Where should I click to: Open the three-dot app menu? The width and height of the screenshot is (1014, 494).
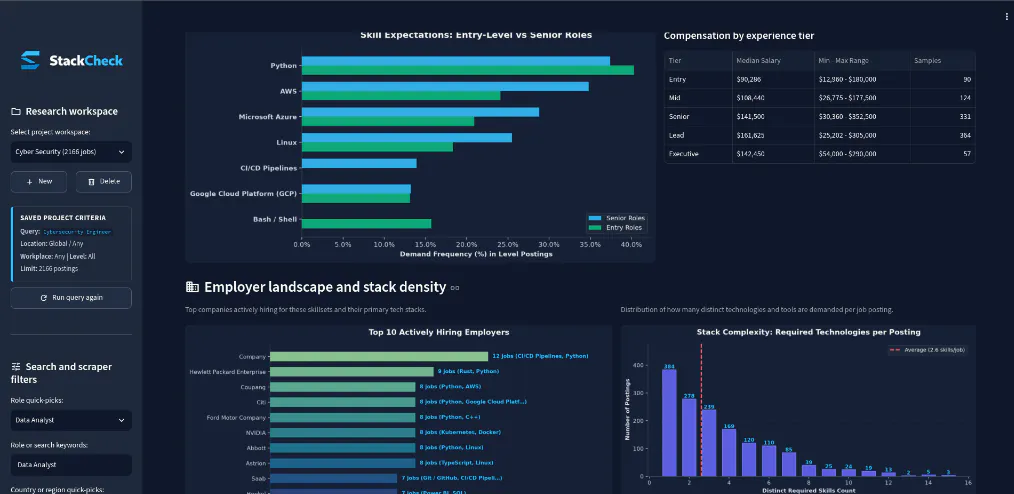point(1008,17)
